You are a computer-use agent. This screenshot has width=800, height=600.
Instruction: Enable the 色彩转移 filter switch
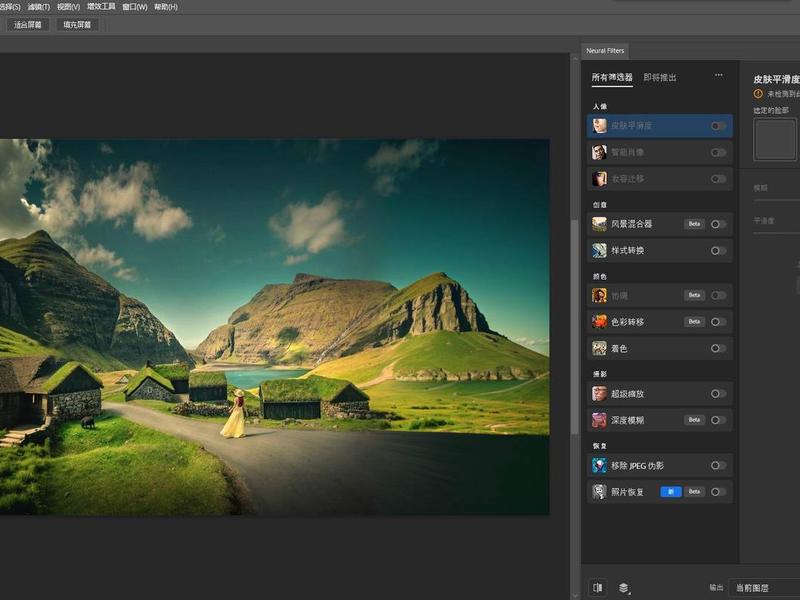(x=718, y=322)
